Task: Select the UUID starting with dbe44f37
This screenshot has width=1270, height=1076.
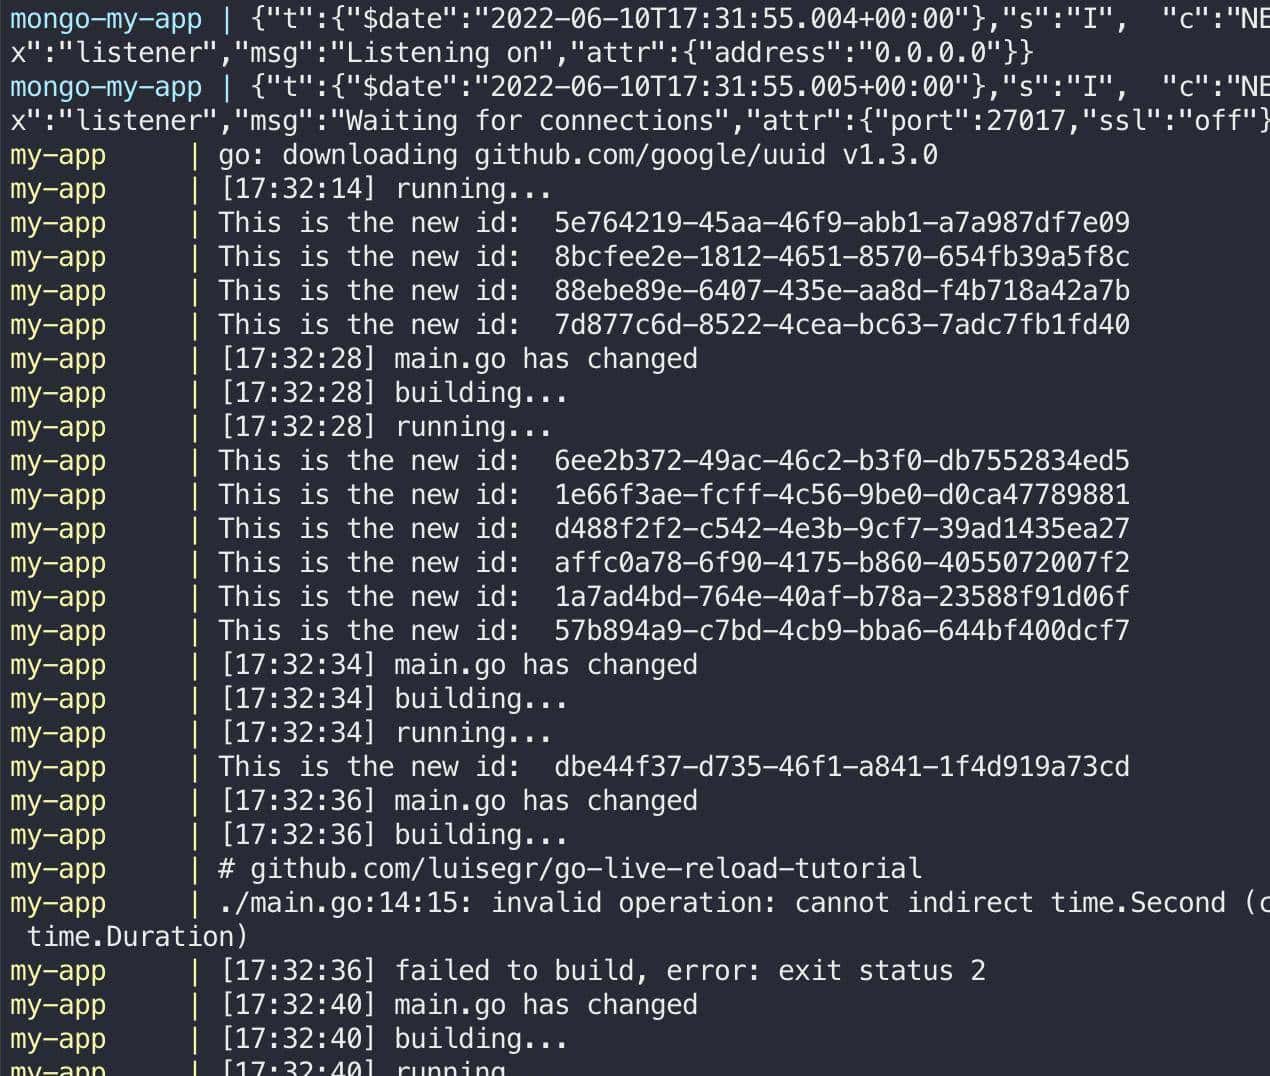Action: (x=841, y=767)
